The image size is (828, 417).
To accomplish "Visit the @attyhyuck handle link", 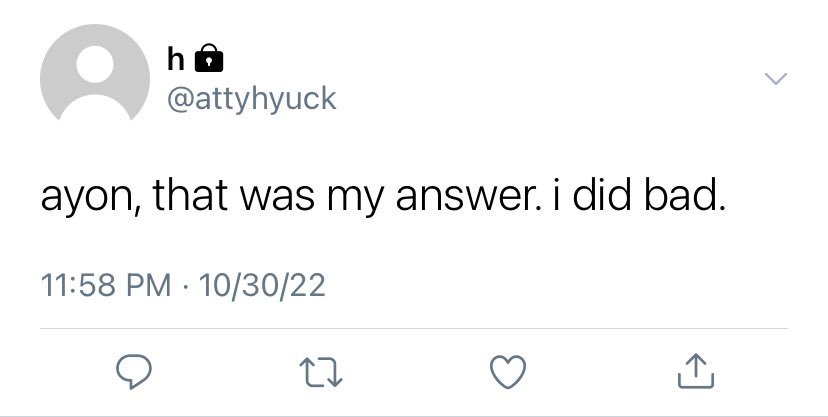I will pyautogui.click(x=251, y=99).
